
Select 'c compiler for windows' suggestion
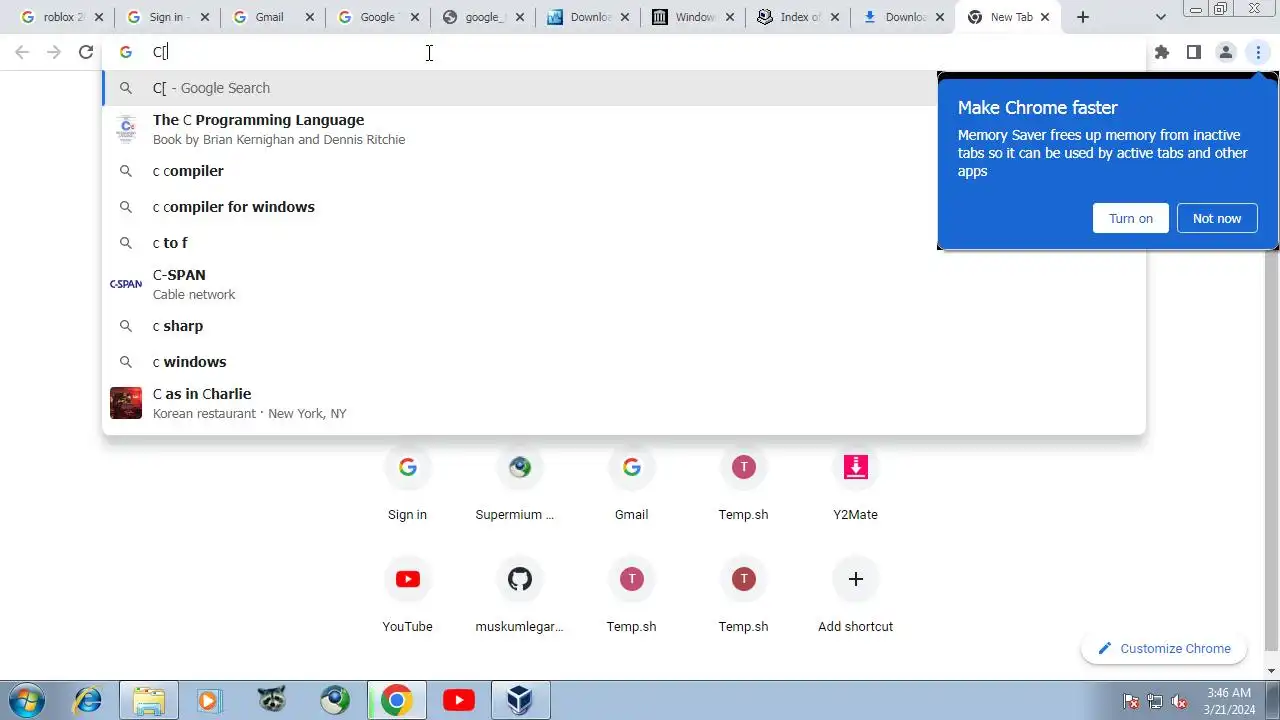click(x=624, y=207)
